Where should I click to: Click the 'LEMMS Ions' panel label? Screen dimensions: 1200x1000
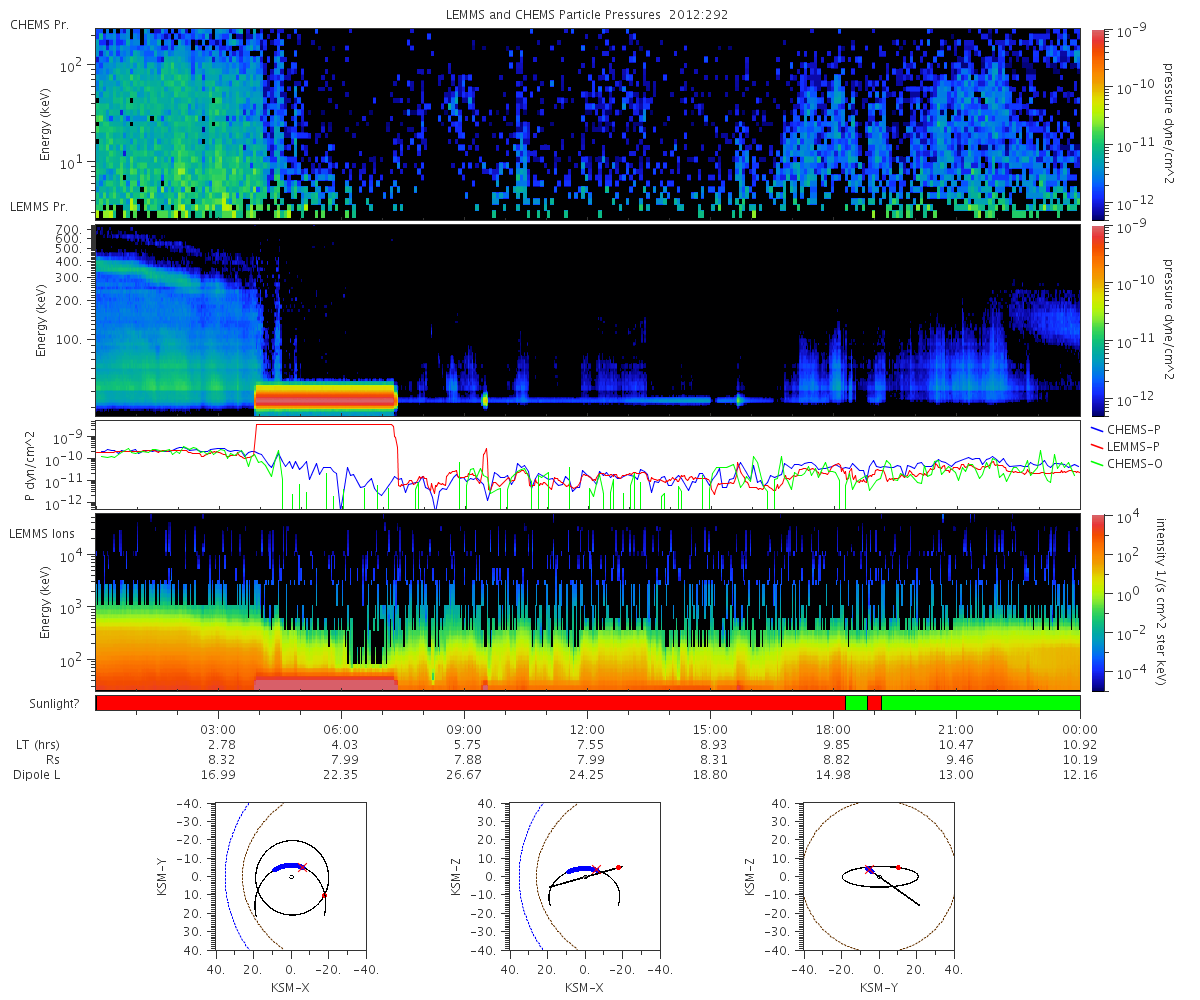[41, 535]
